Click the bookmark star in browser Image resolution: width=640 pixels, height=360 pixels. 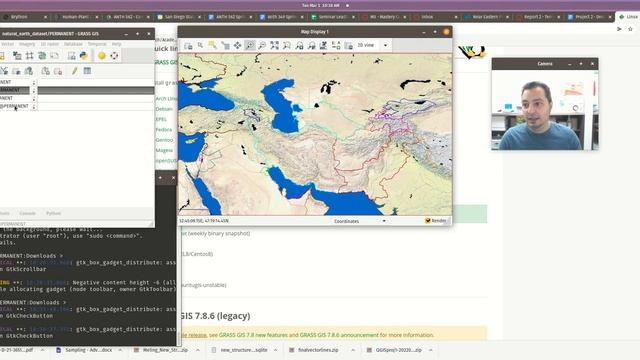[630, 29]
